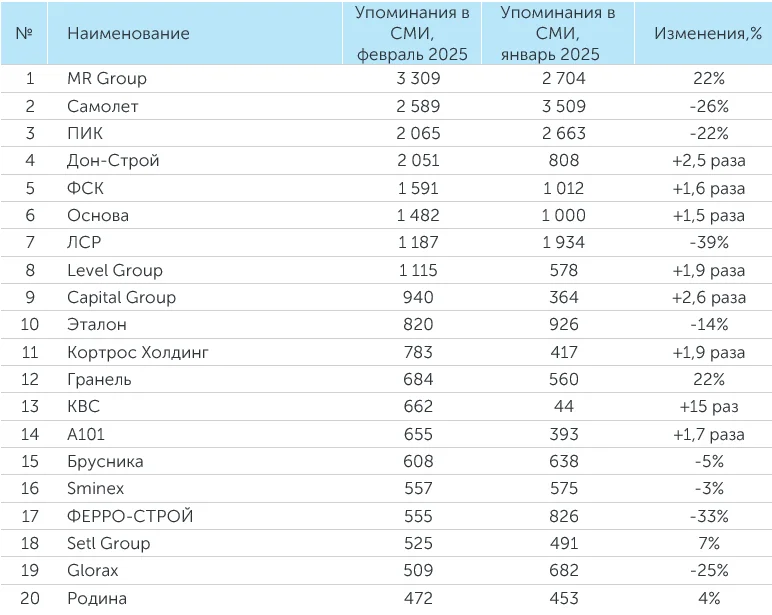Click the 'Родина' name cell
Viewport: 772px width, 615px height.
[97, 598]
